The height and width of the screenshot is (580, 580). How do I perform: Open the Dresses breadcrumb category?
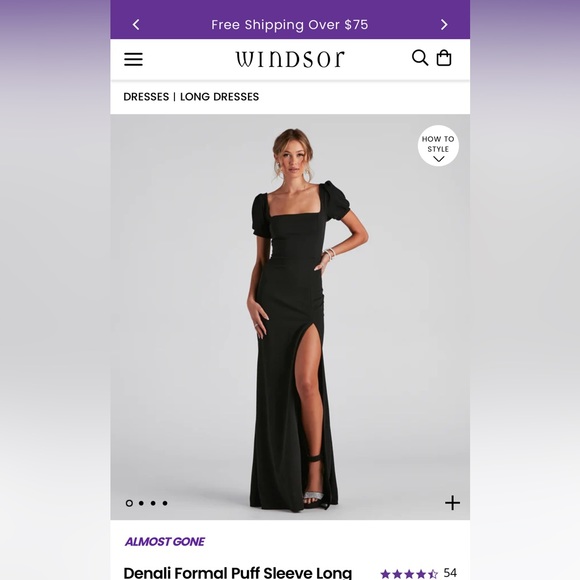pos(146,97)
